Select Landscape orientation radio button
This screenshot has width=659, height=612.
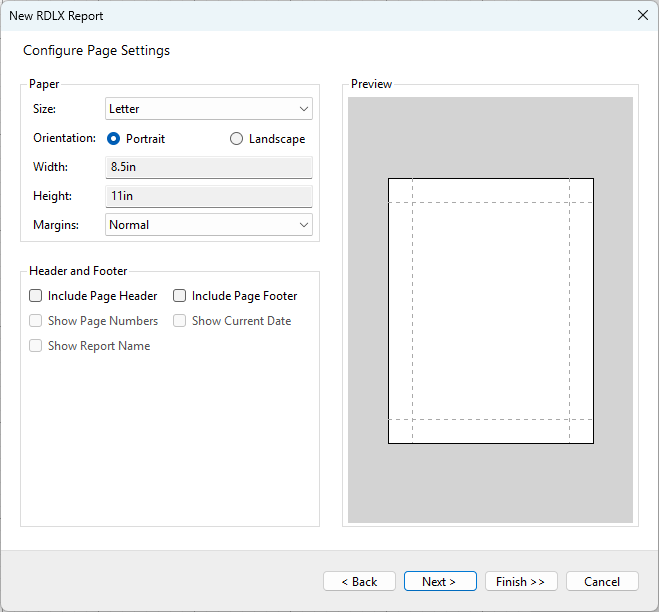click(x=236, y=139)
